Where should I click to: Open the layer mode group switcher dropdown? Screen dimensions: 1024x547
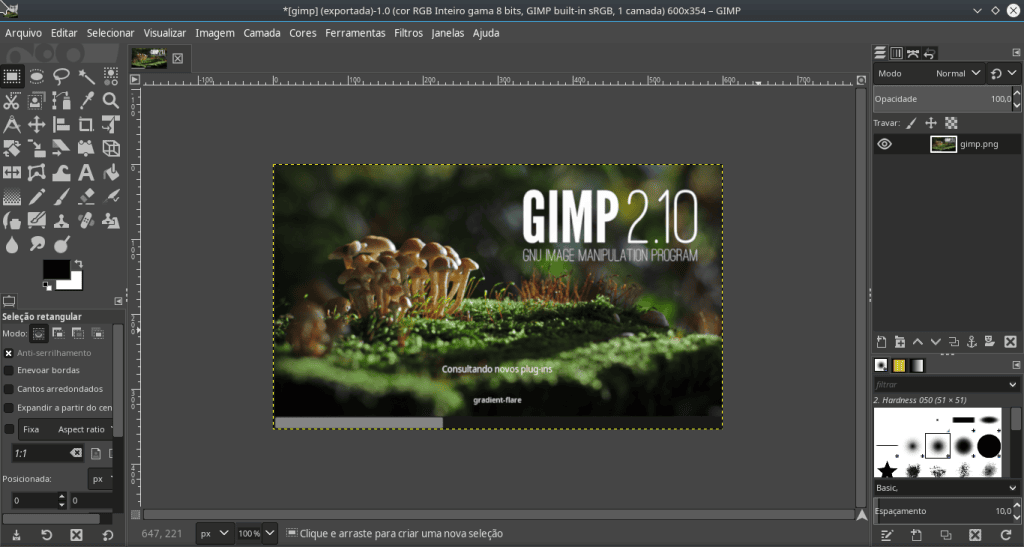tap(1004, 74)
